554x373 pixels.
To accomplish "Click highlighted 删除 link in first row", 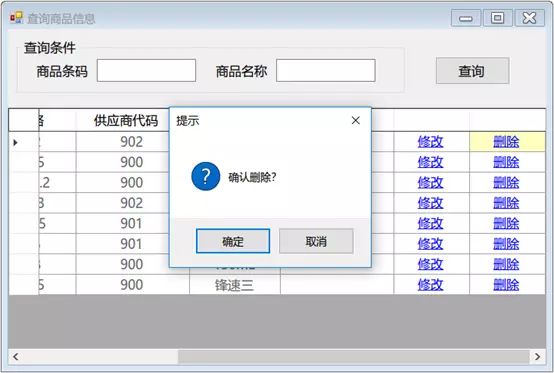I will [x=506, y=142].
